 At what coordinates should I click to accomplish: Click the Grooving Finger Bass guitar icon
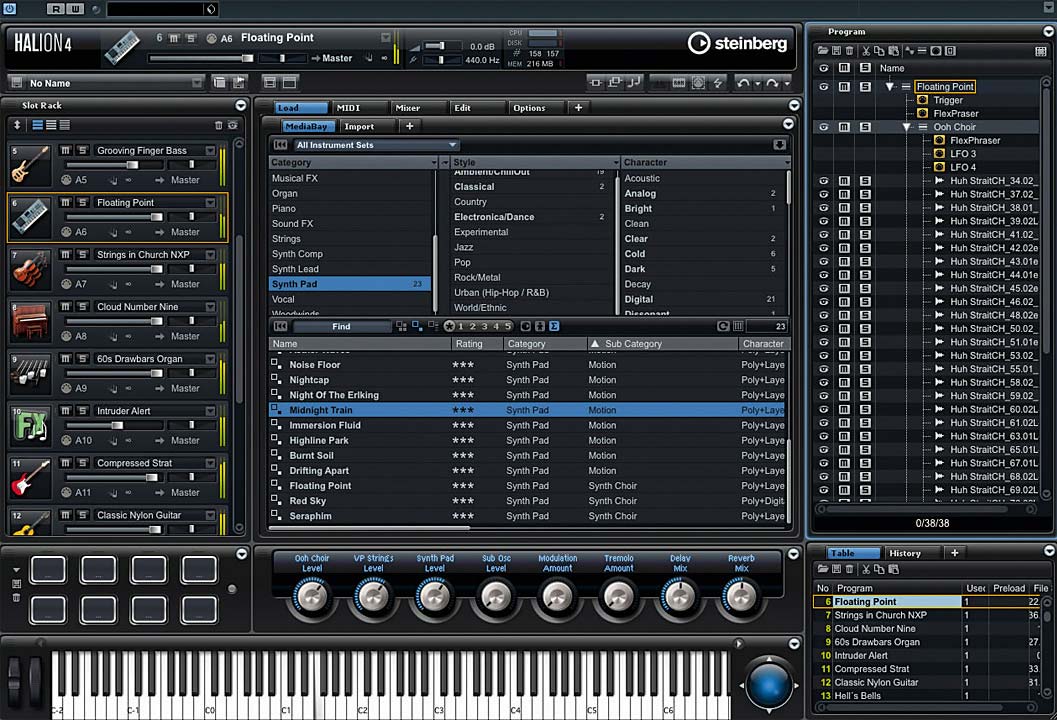pos(30,165)
